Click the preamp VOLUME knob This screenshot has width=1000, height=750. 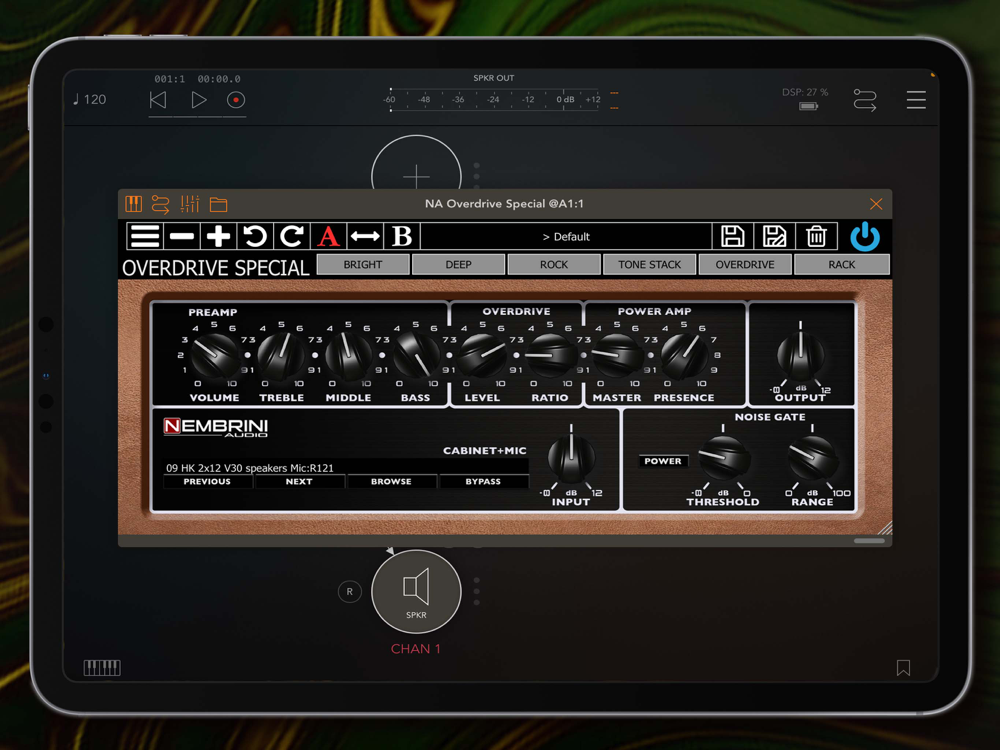coord(214,356)
